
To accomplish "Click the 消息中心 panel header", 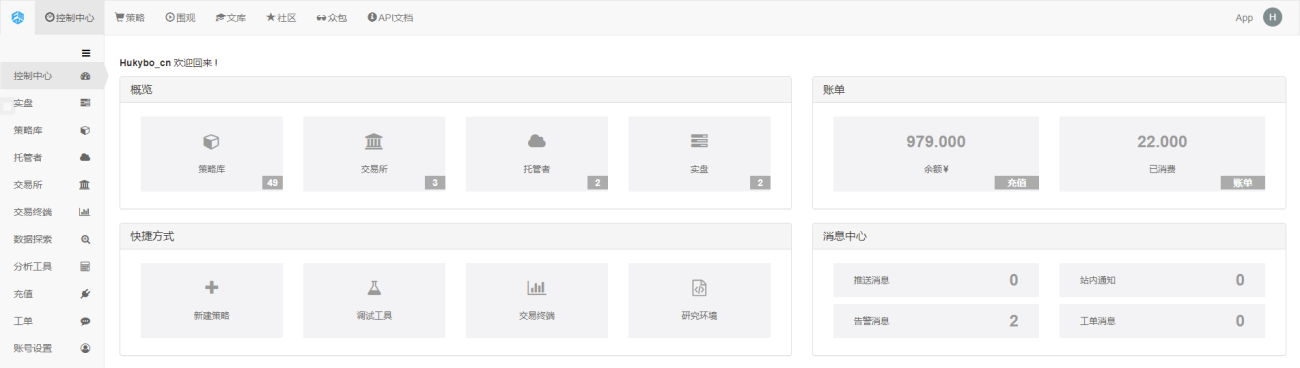I will pyautogui.click(x=1049, y=236).
